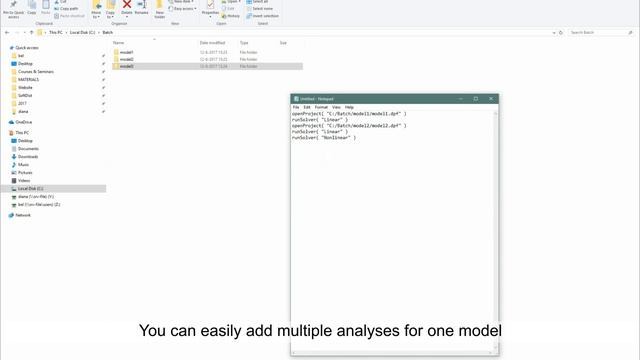Click the Notepad horizontal scrollbar
The width and height of the screenshot is (640, 360).
click(393, 353)
